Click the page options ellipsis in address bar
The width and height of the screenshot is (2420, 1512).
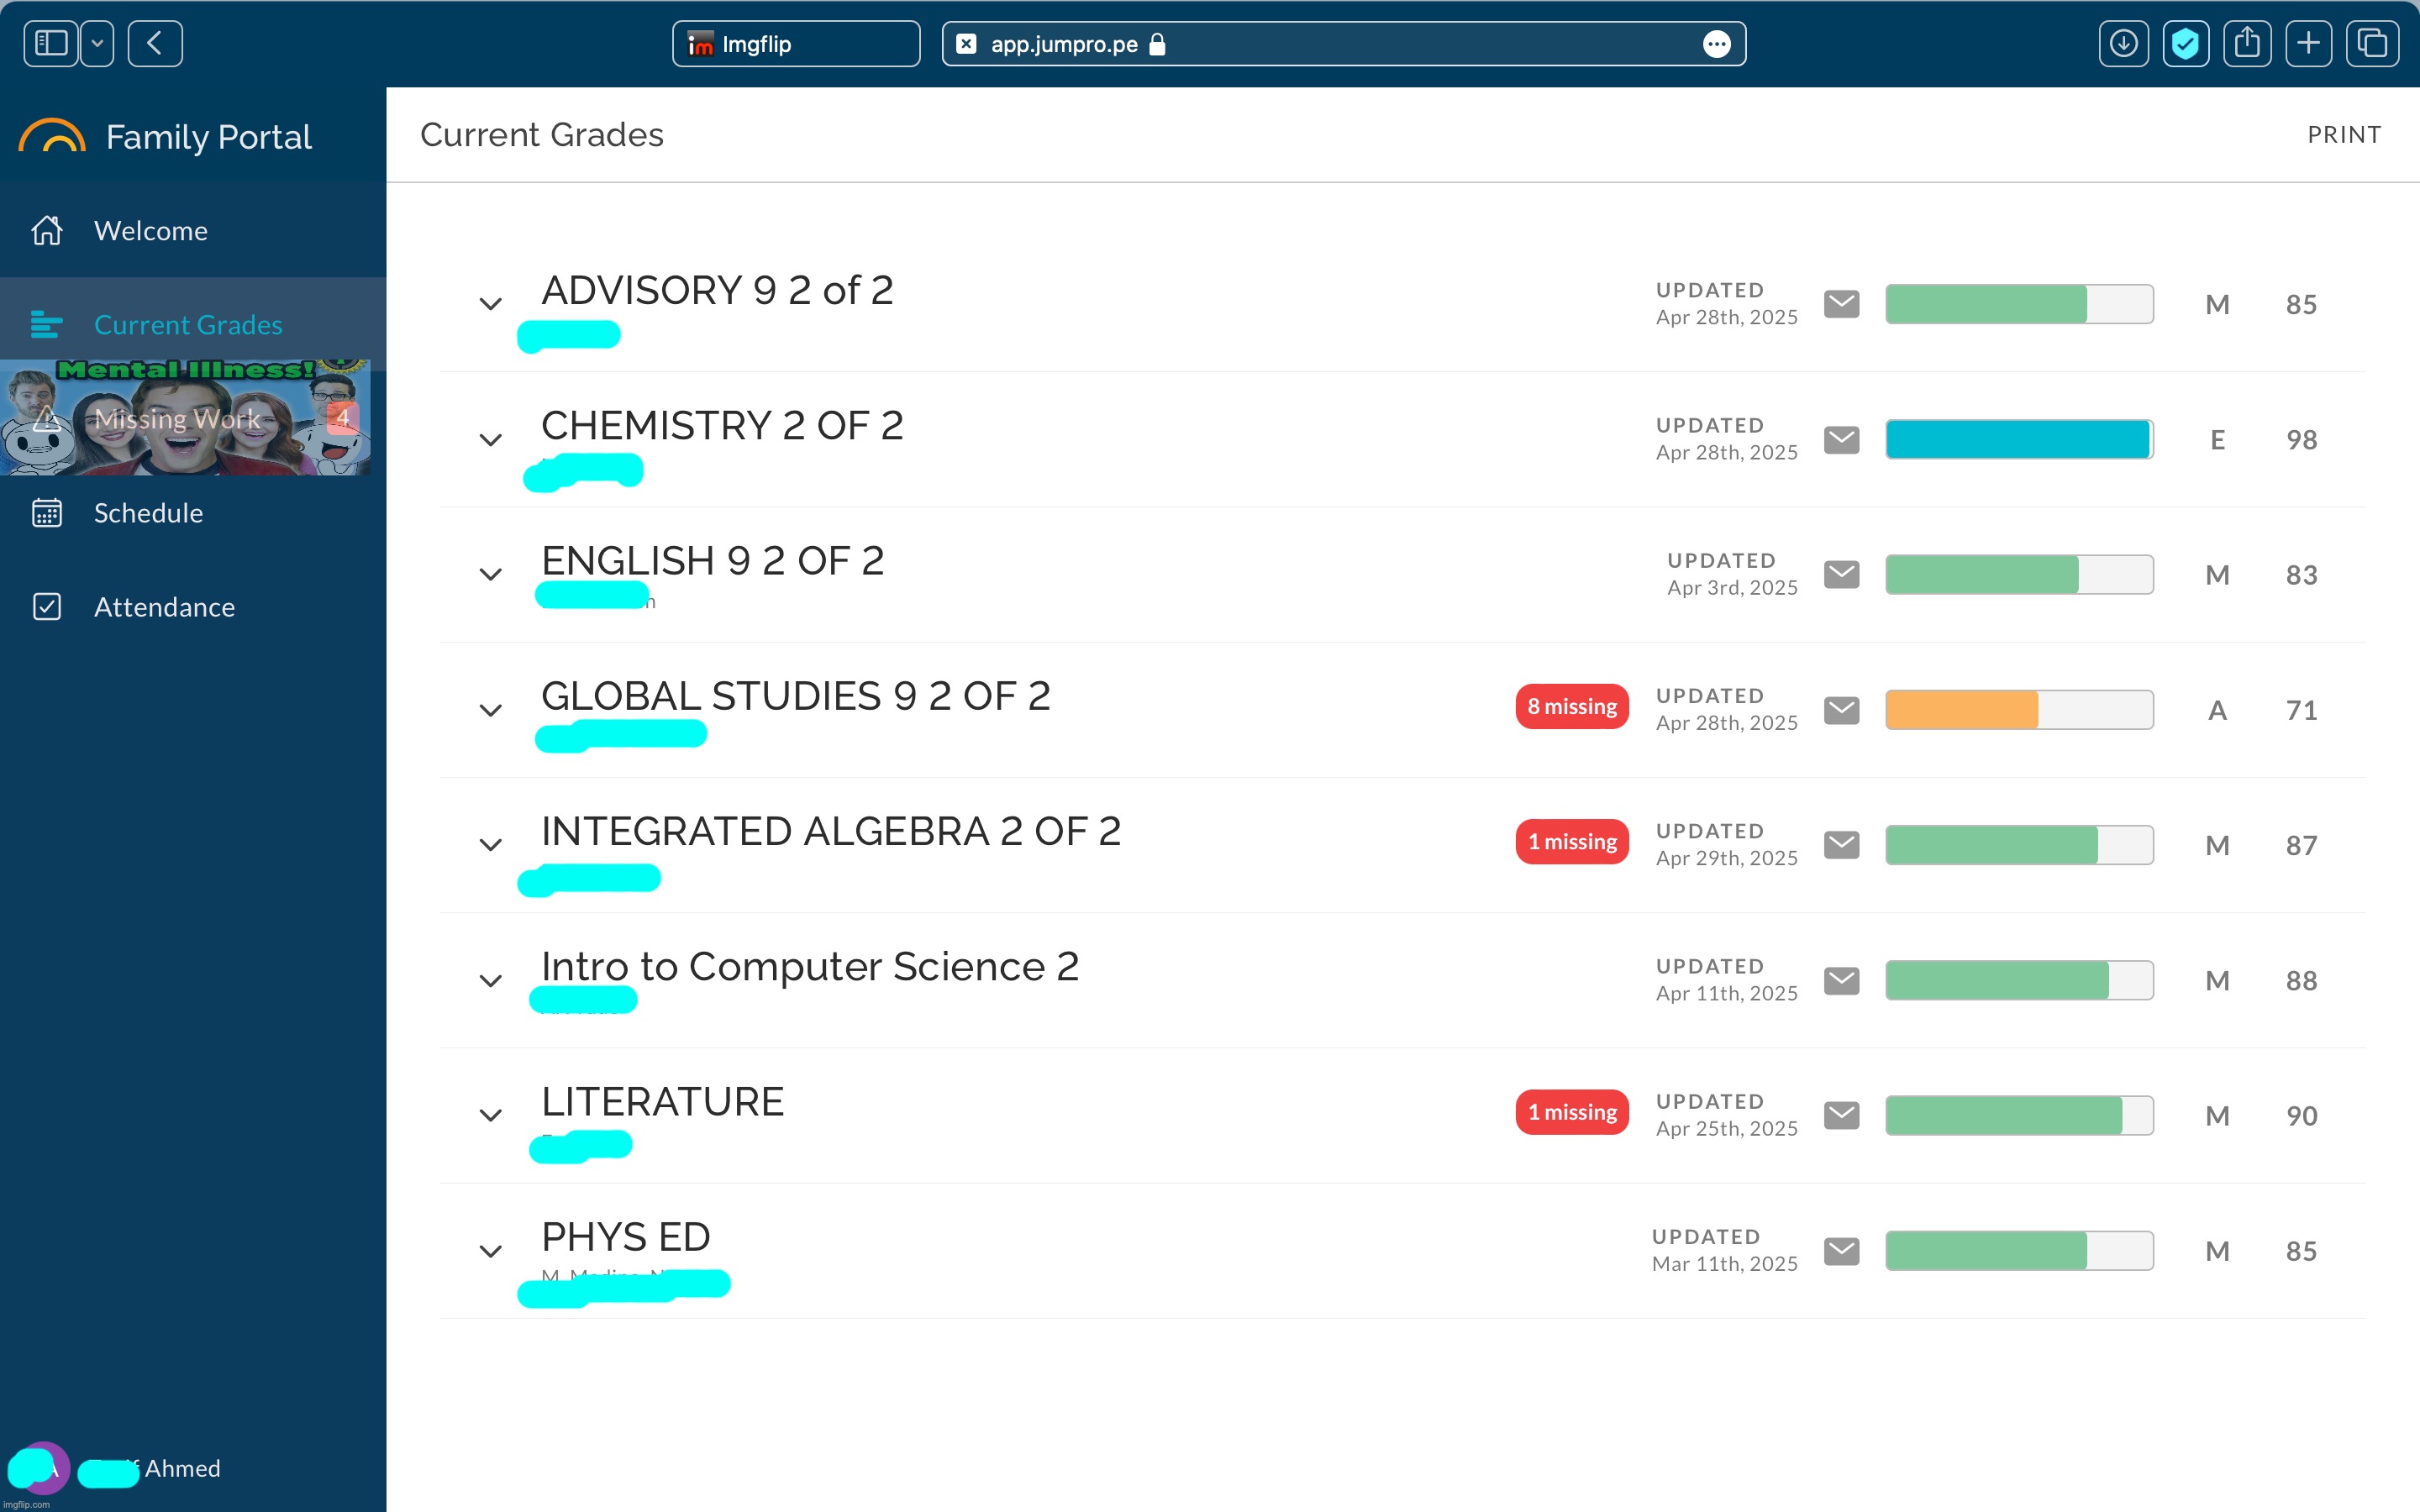point(1716,44)
